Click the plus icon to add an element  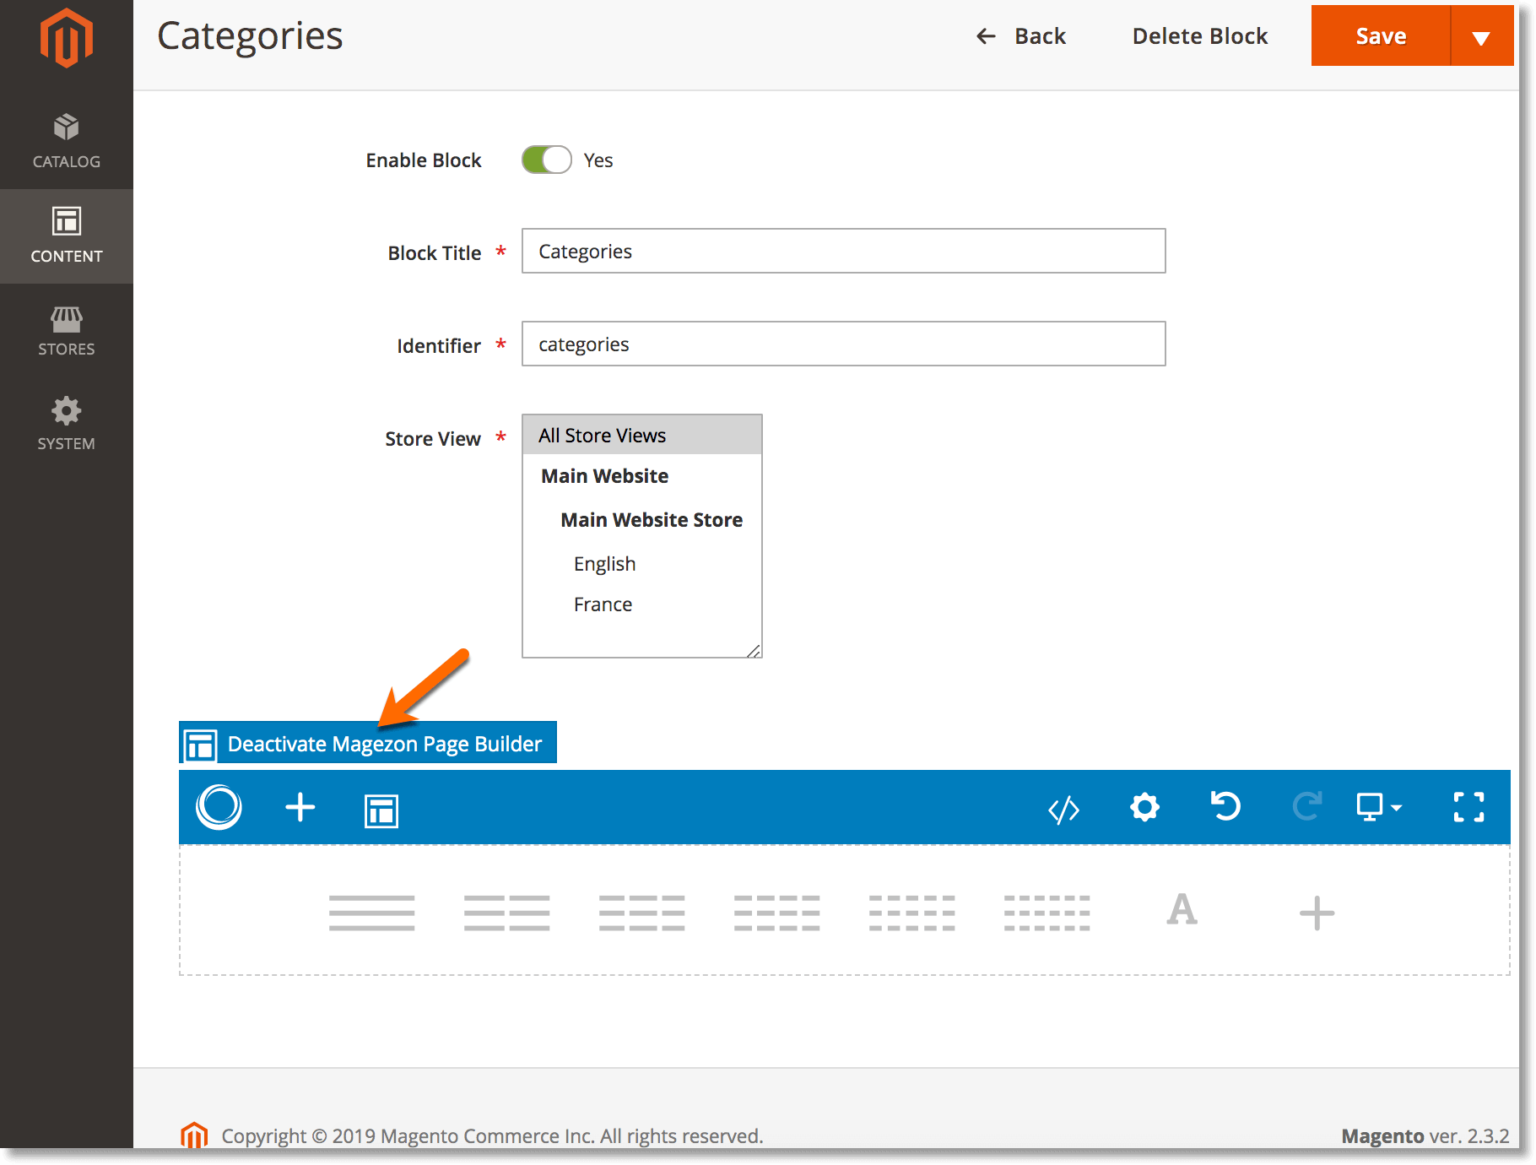click(300, 808)
